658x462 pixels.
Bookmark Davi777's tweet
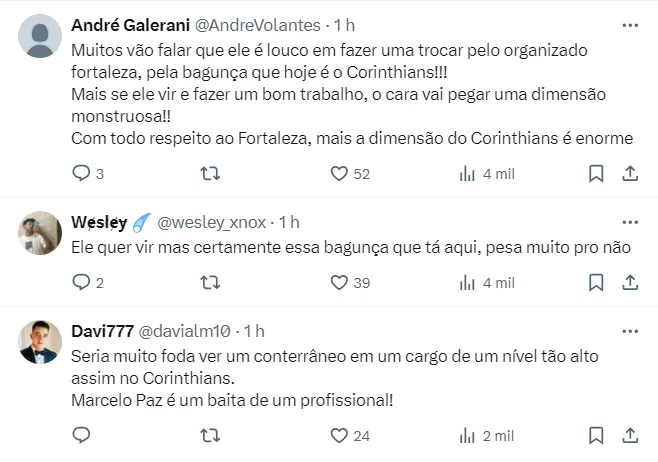tap(596, 436)
